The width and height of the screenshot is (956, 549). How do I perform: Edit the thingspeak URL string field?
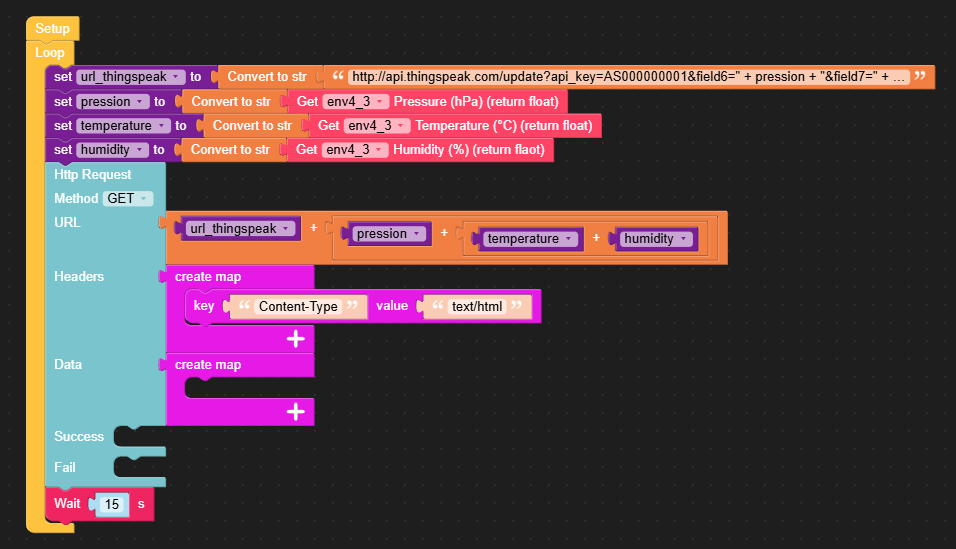pyautogui.click(x=629, y=77)
